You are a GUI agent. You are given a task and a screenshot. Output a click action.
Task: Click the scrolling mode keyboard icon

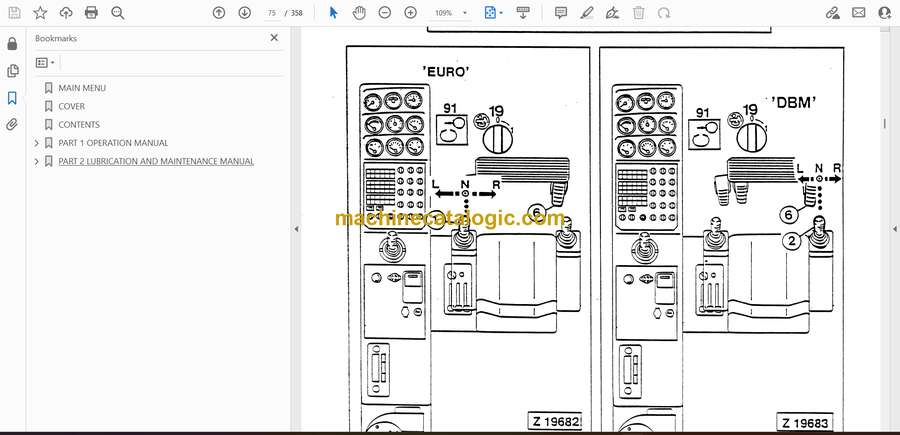(522, 13)
